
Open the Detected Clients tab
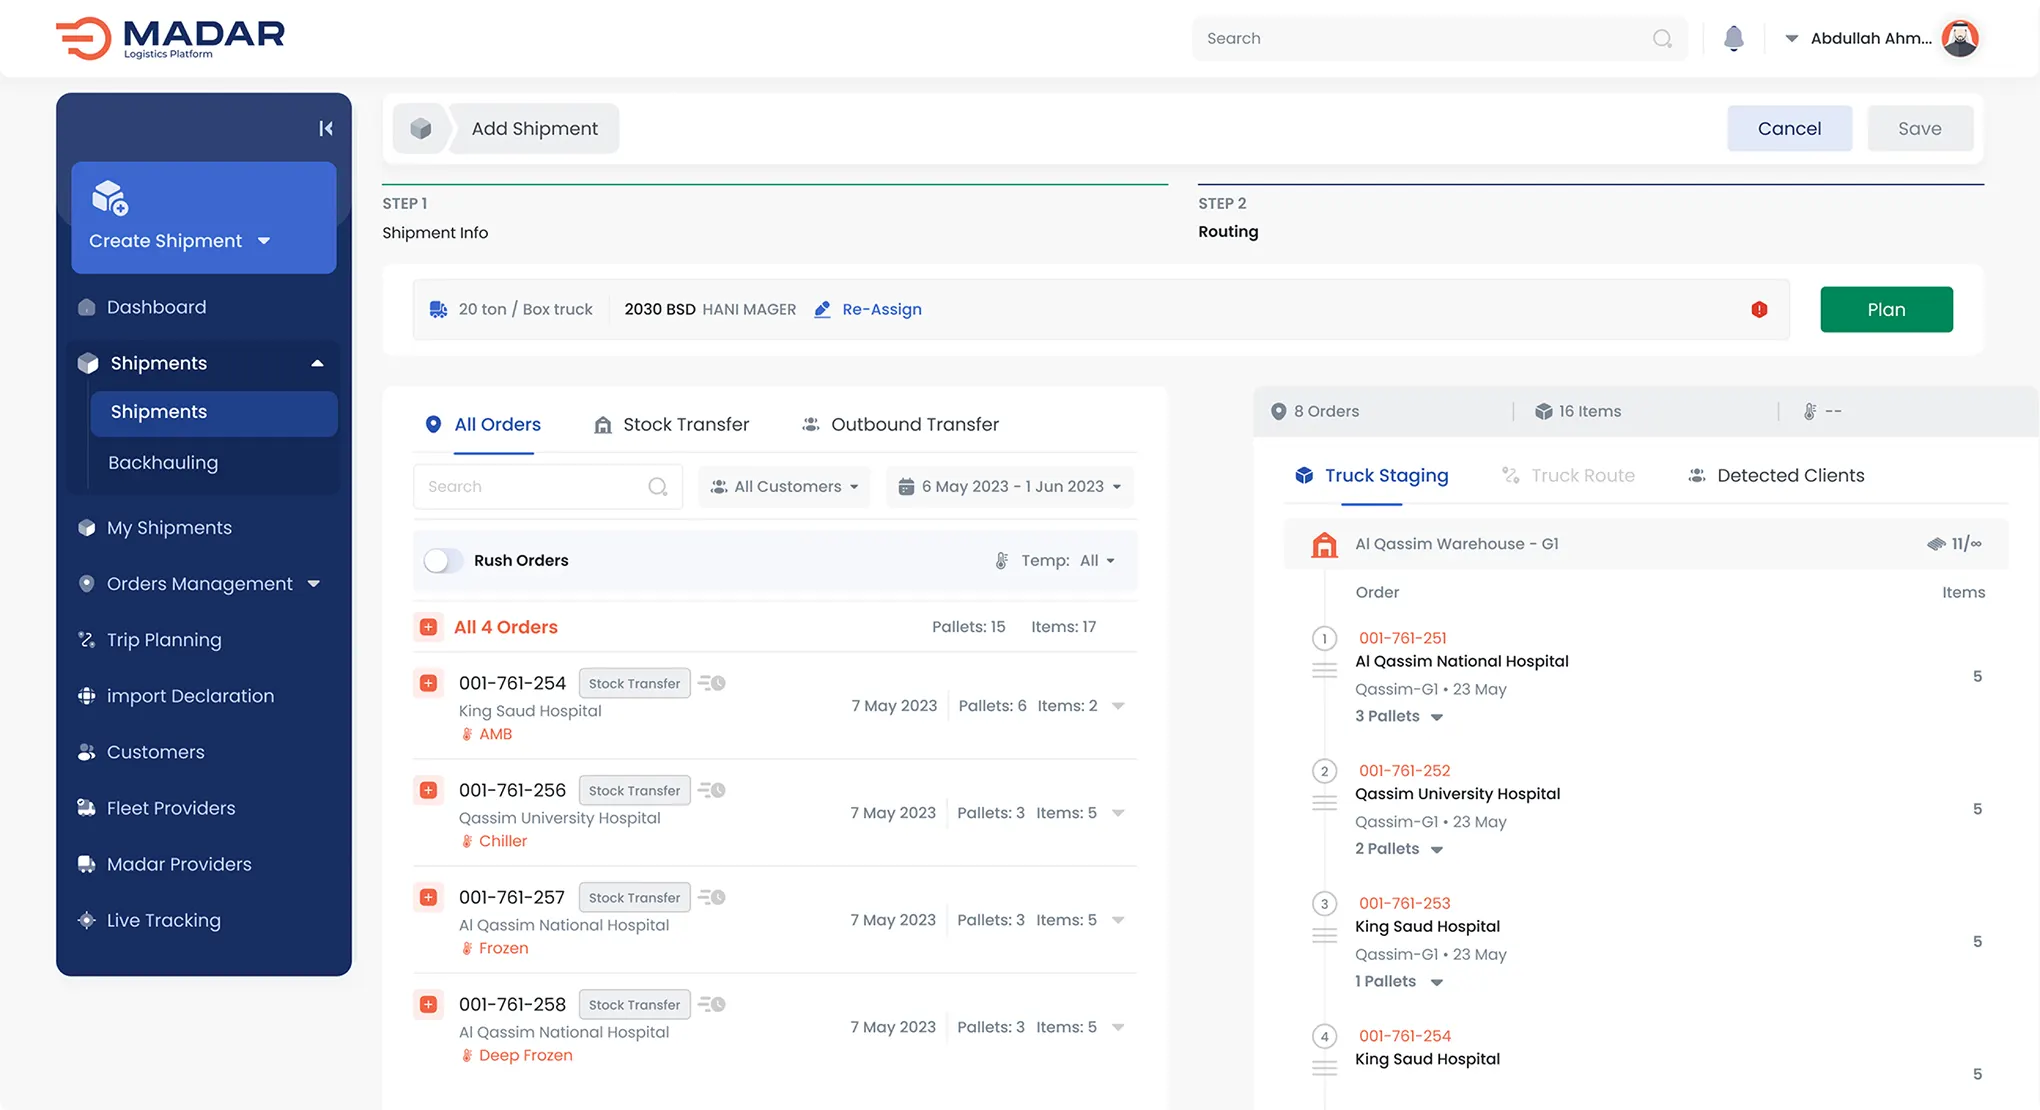tap(1776, 475)
